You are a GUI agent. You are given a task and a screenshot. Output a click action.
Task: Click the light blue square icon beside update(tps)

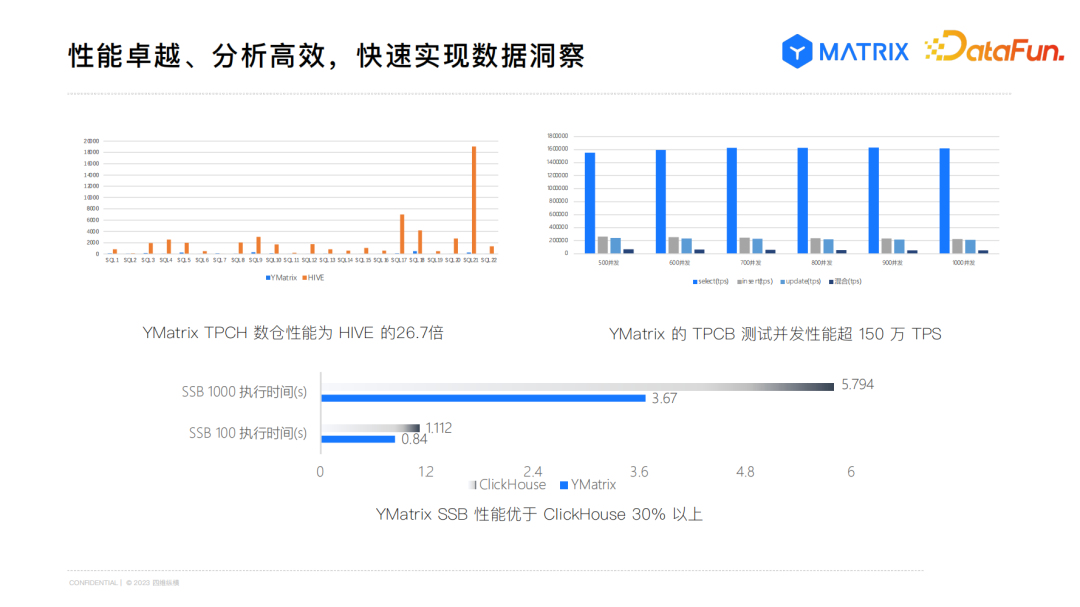point(783,281)
